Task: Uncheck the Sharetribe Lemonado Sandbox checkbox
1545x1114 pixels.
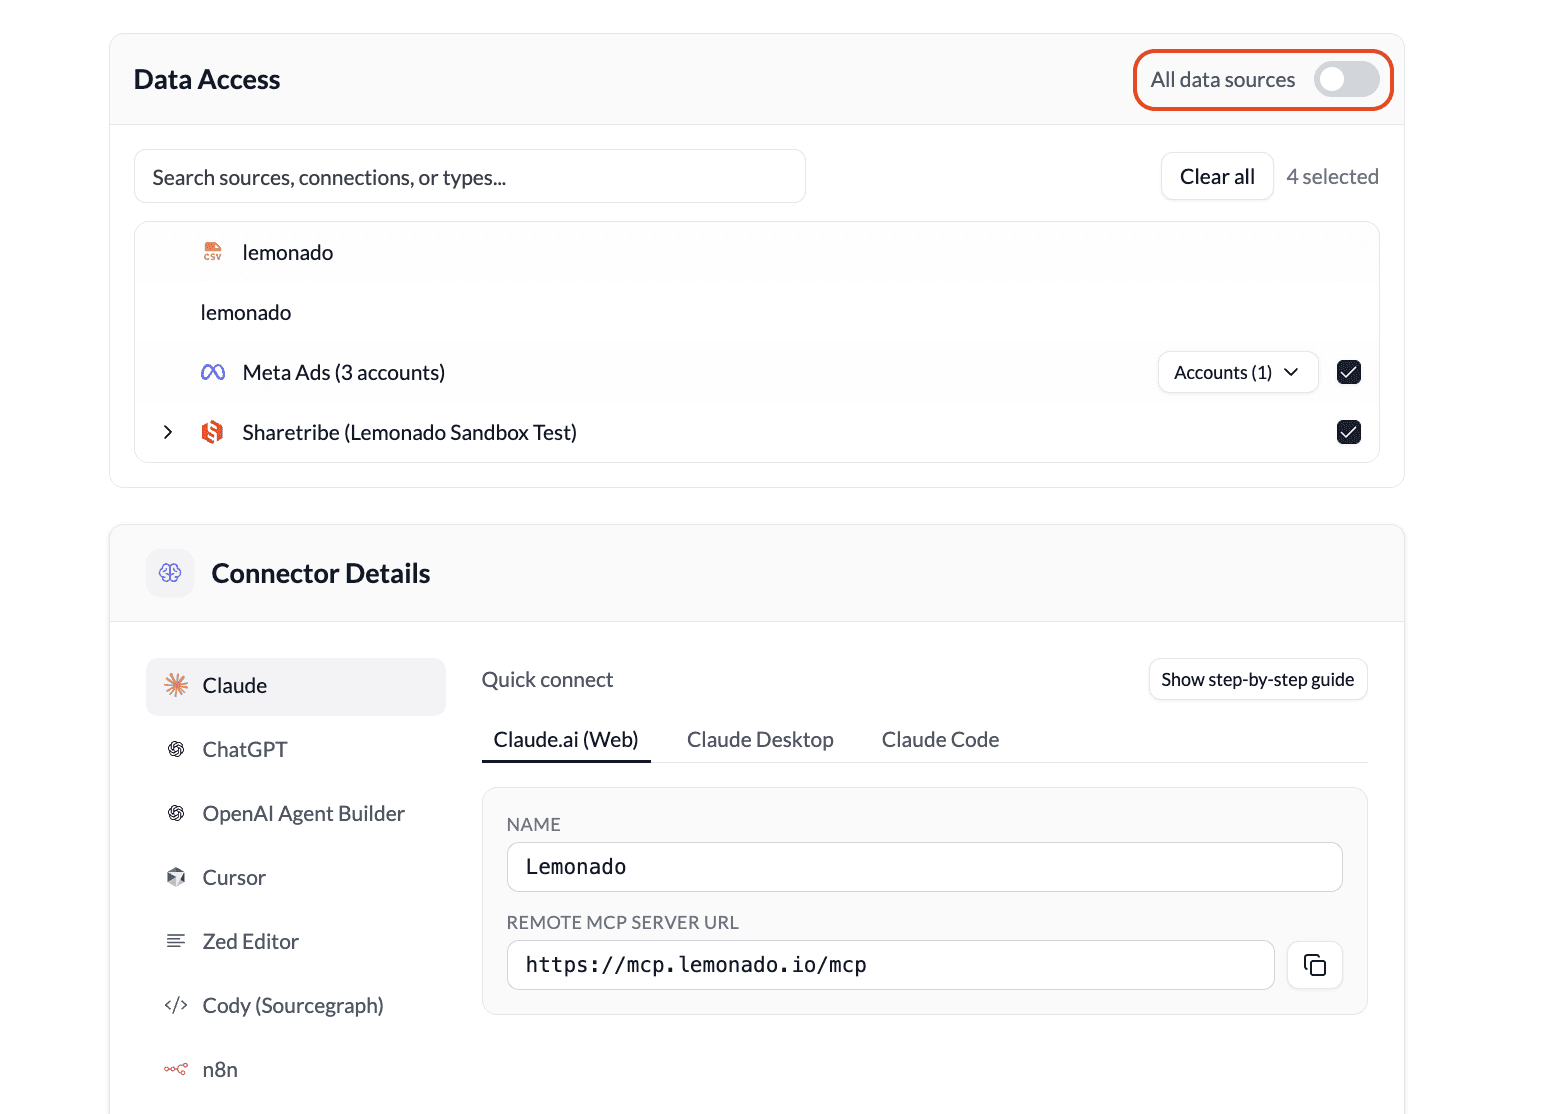Action: pyautogui.click(x=1348, y=432)
